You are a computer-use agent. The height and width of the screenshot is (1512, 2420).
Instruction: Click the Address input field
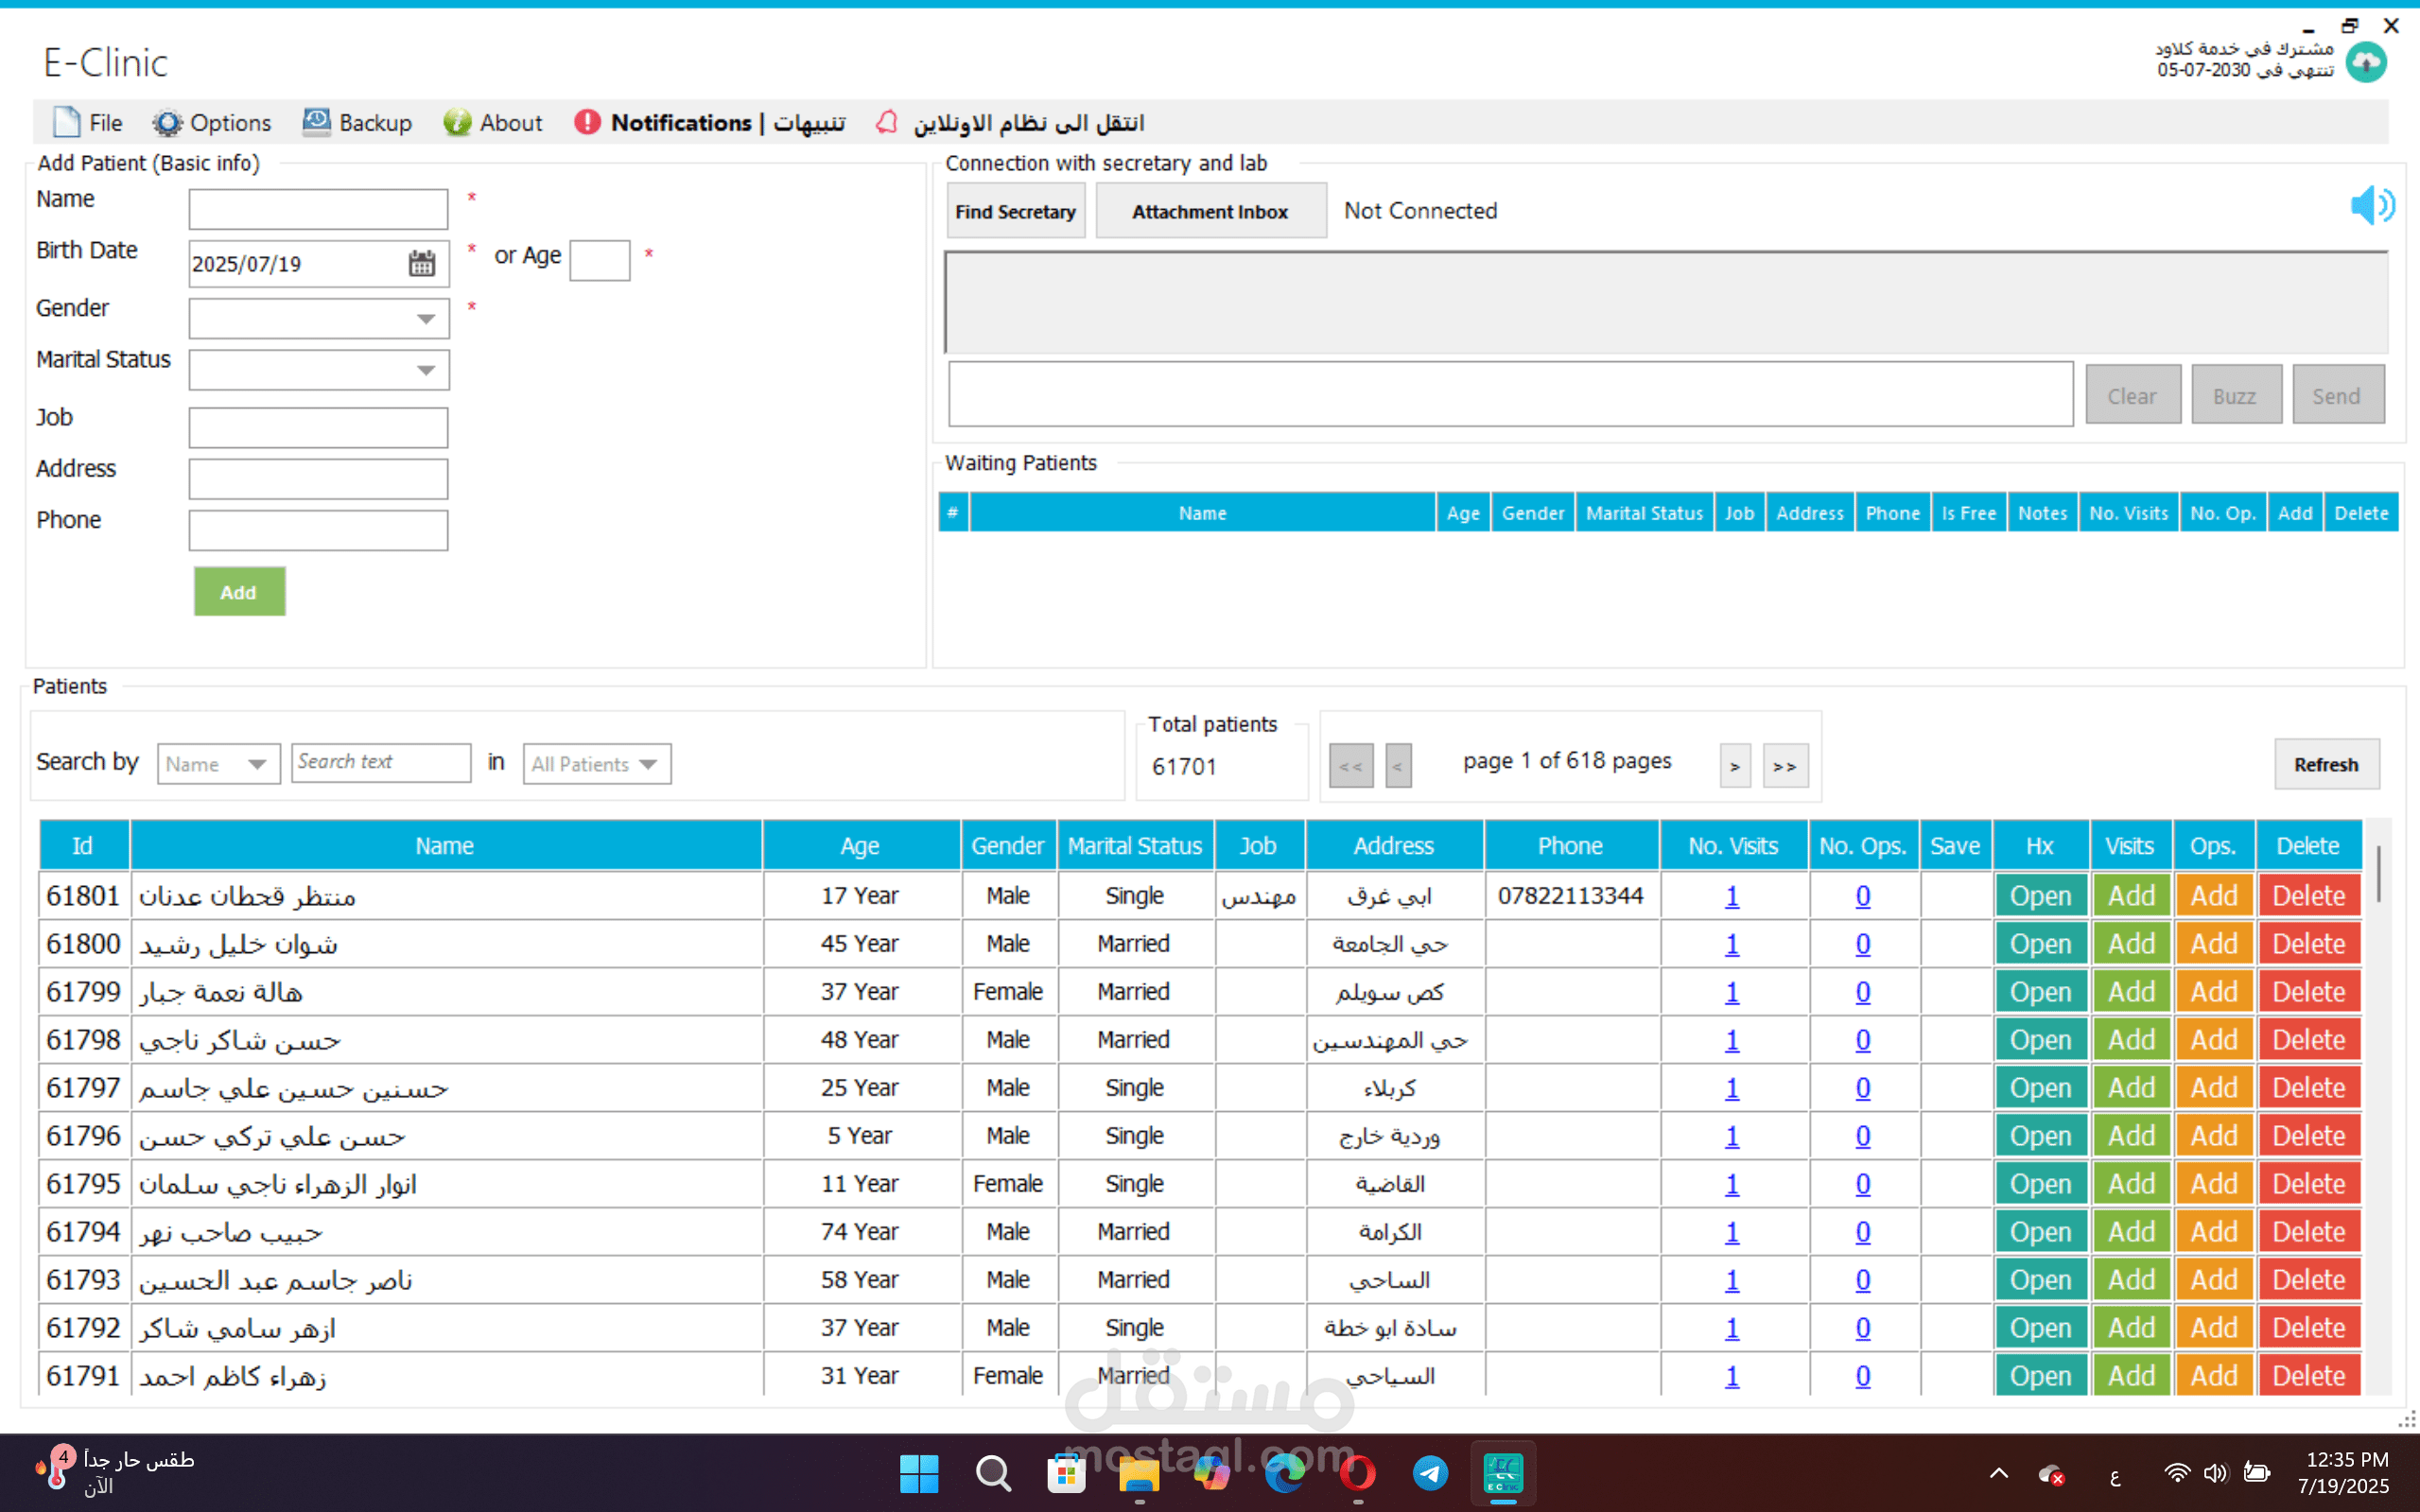click(318, 479)
